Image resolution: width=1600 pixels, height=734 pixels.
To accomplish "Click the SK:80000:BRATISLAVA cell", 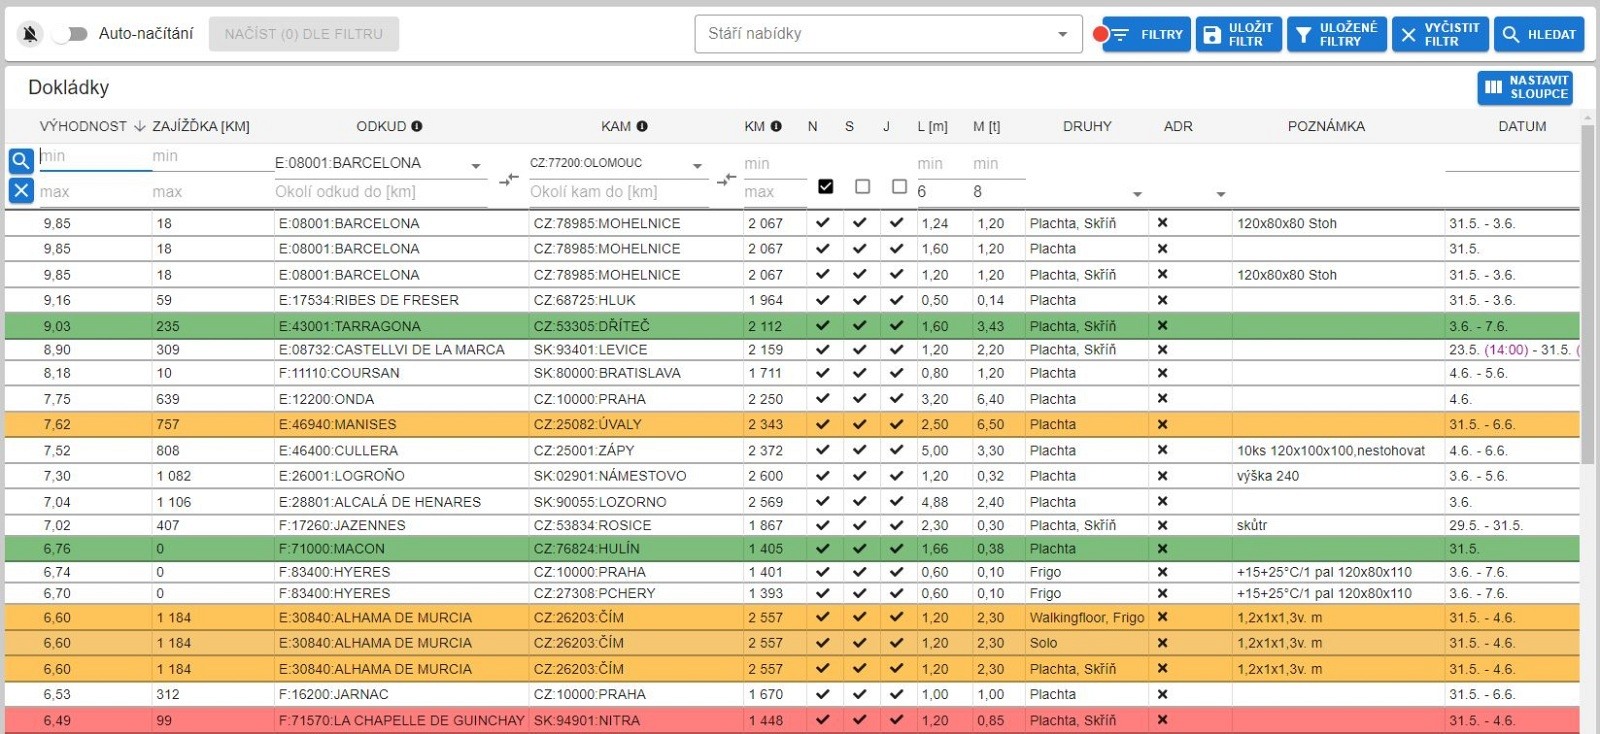I will point(636,373).
